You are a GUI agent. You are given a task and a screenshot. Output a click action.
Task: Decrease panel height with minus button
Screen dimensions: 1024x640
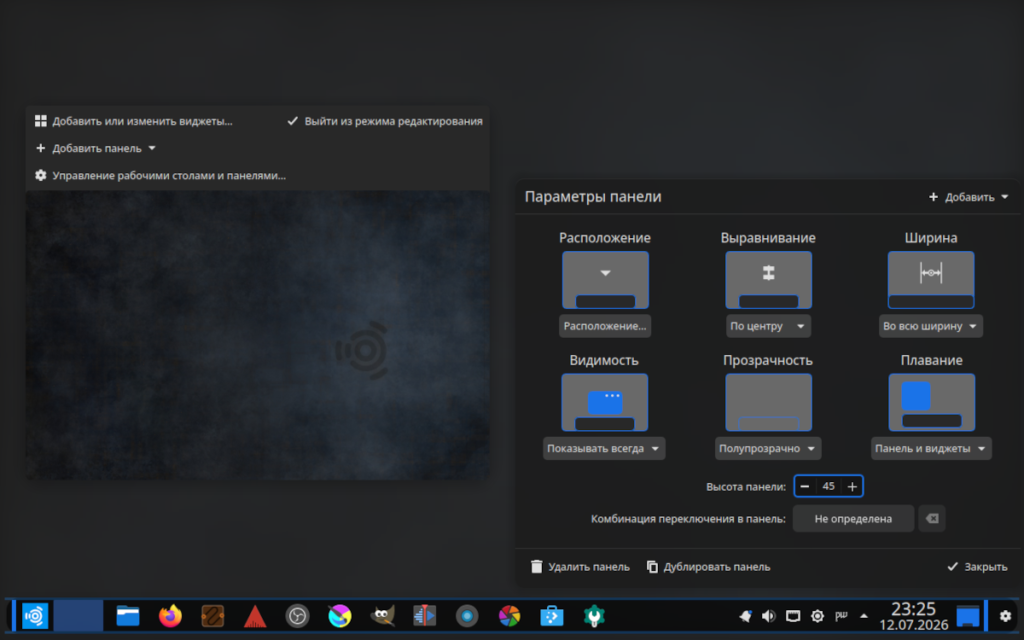(x=805, y=487)
